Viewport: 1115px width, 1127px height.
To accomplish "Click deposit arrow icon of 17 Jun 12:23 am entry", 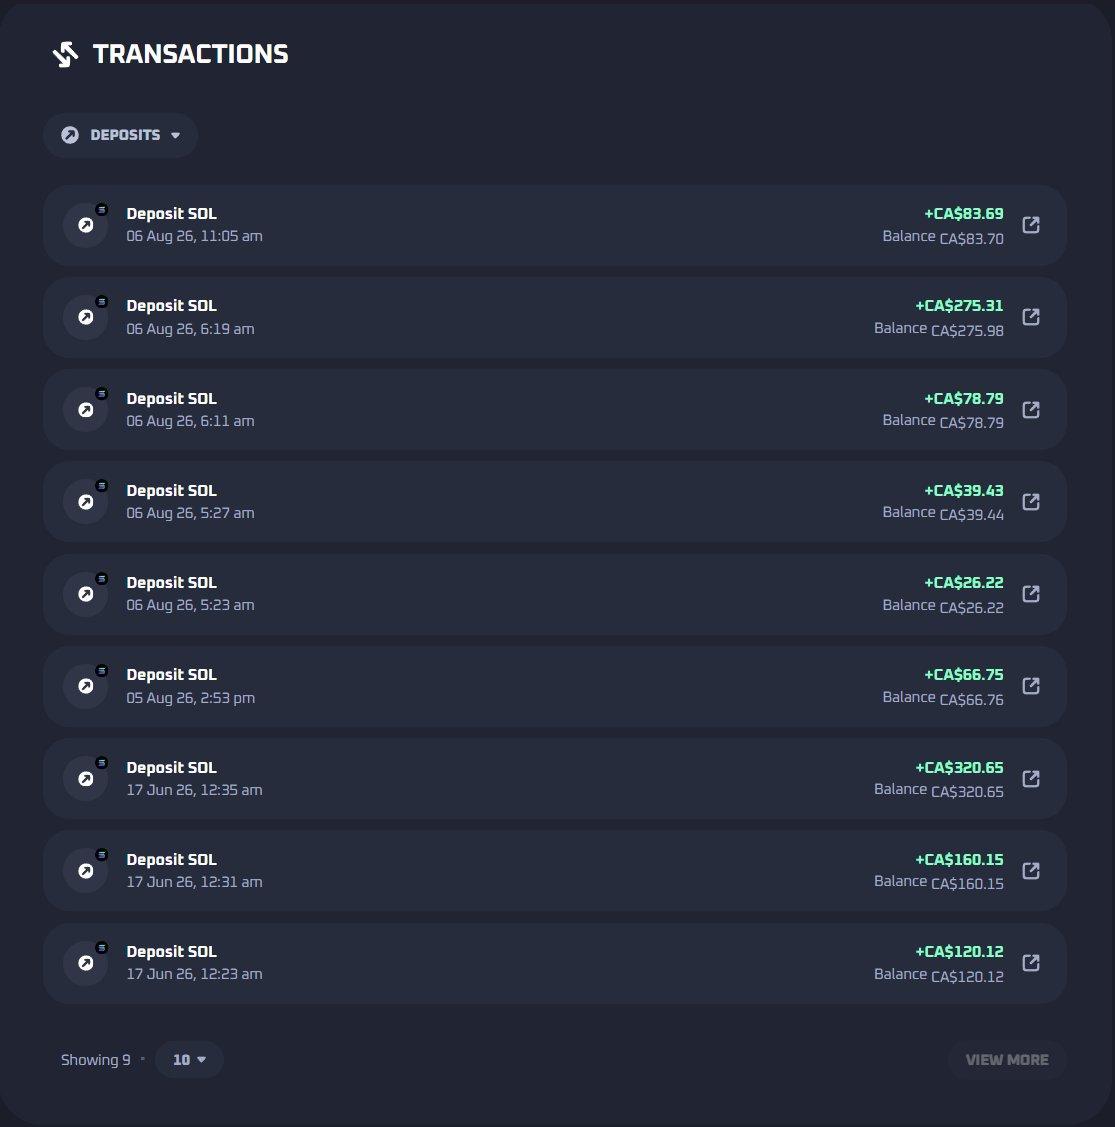I will [86, 962].
